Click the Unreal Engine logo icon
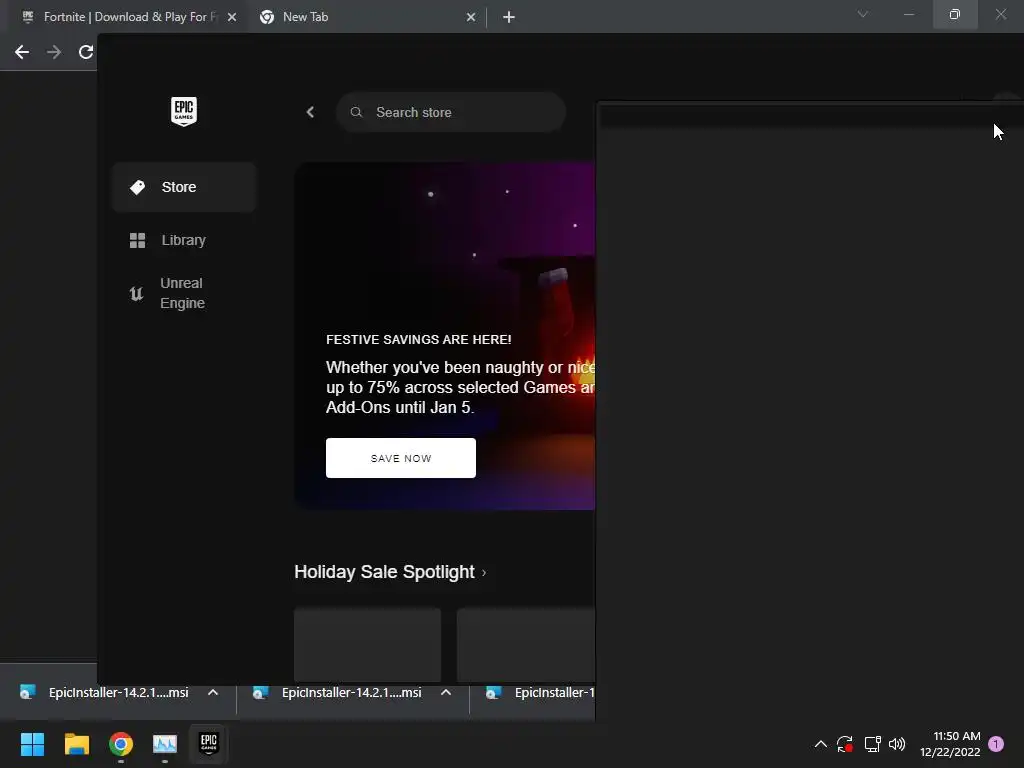Viewport: 1024px width, 768px height. tap(136, 294)
